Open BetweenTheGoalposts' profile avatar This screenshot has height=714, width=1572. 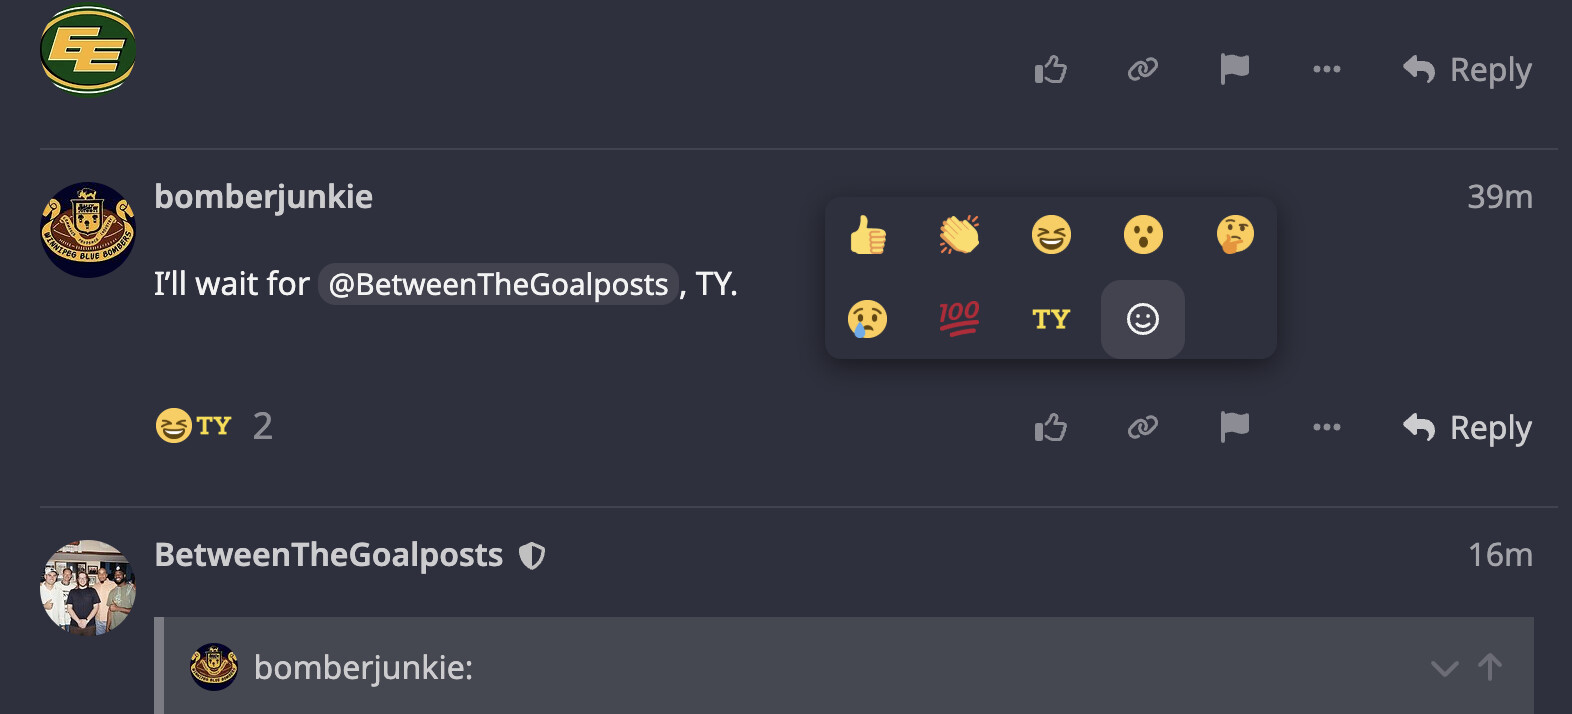[x=88, y=588]
